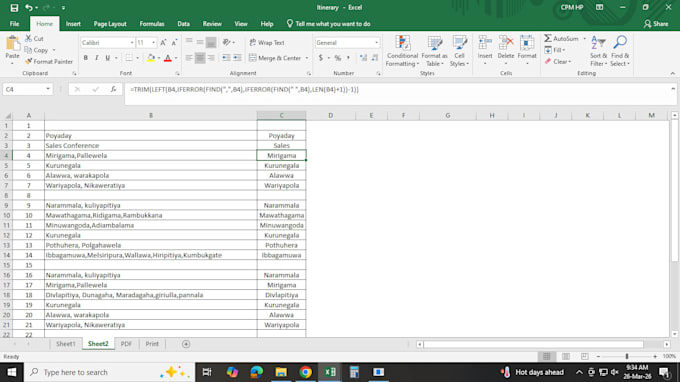Open Cell Styles menu
Viewport: 680px width, 382px height.
pyautogui.click(x=459, y=51)
